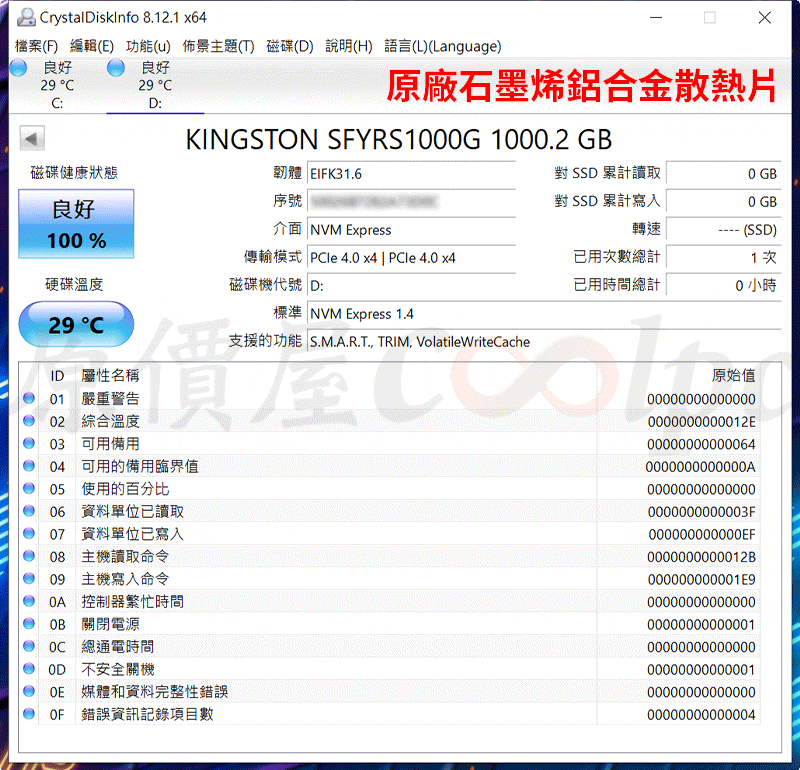Click status dot for 05 使用的百分比

point(29,488)
